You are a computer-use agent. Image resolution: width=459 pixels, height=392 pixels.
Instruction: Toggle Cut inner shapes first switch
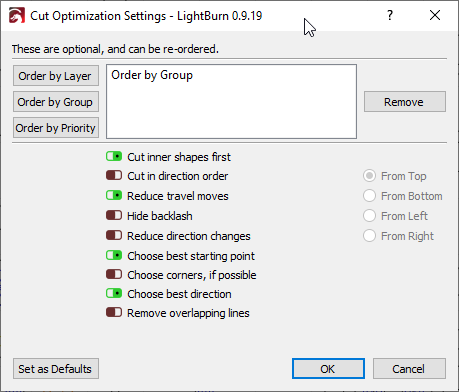(114, 156)
